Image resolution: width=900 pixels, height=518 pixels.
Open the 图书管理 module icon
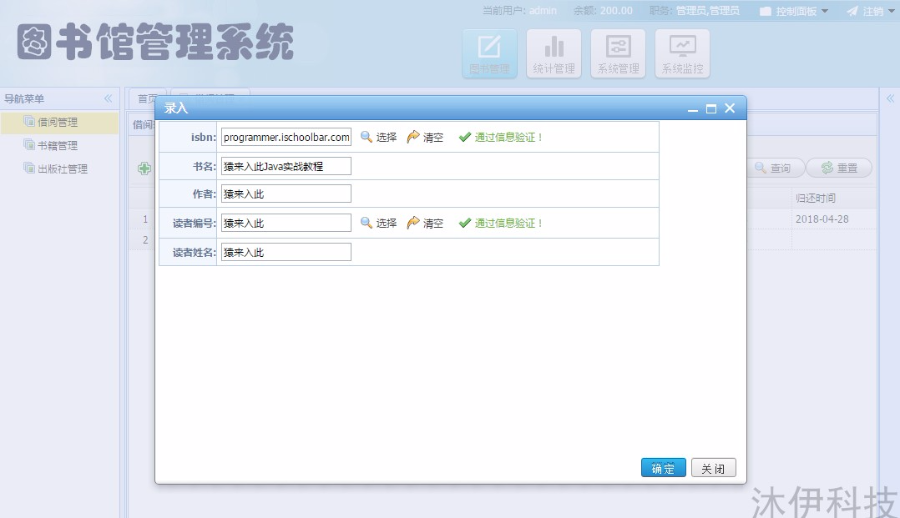490,53
